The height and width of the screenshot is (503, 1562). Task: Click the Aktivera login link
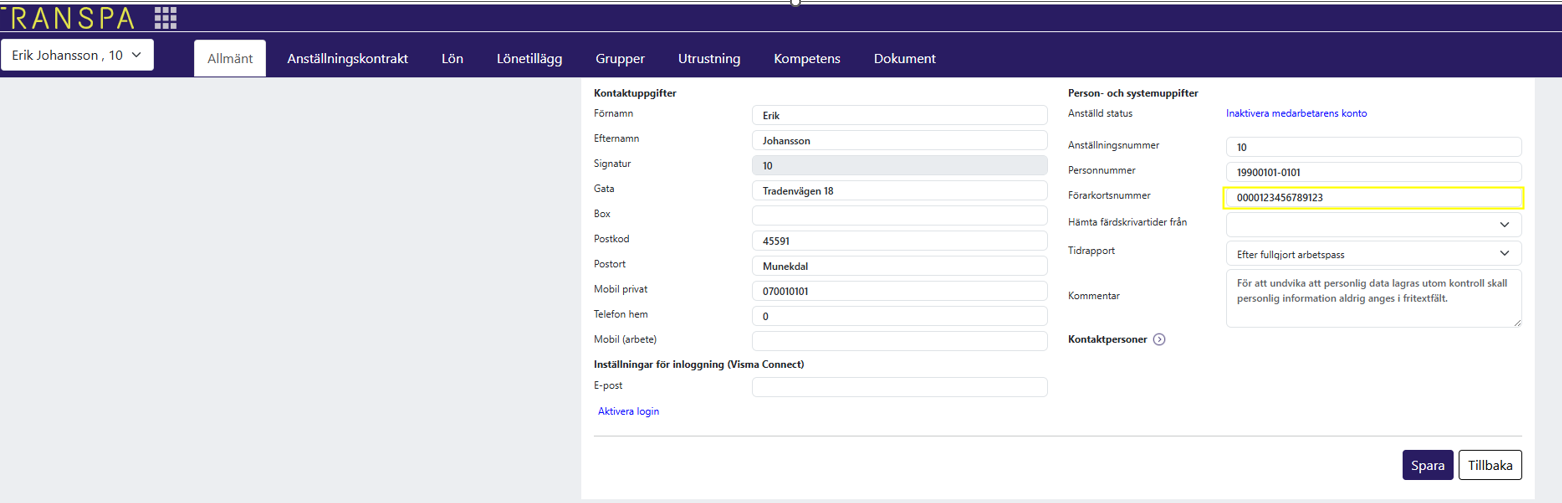(628, 412)
